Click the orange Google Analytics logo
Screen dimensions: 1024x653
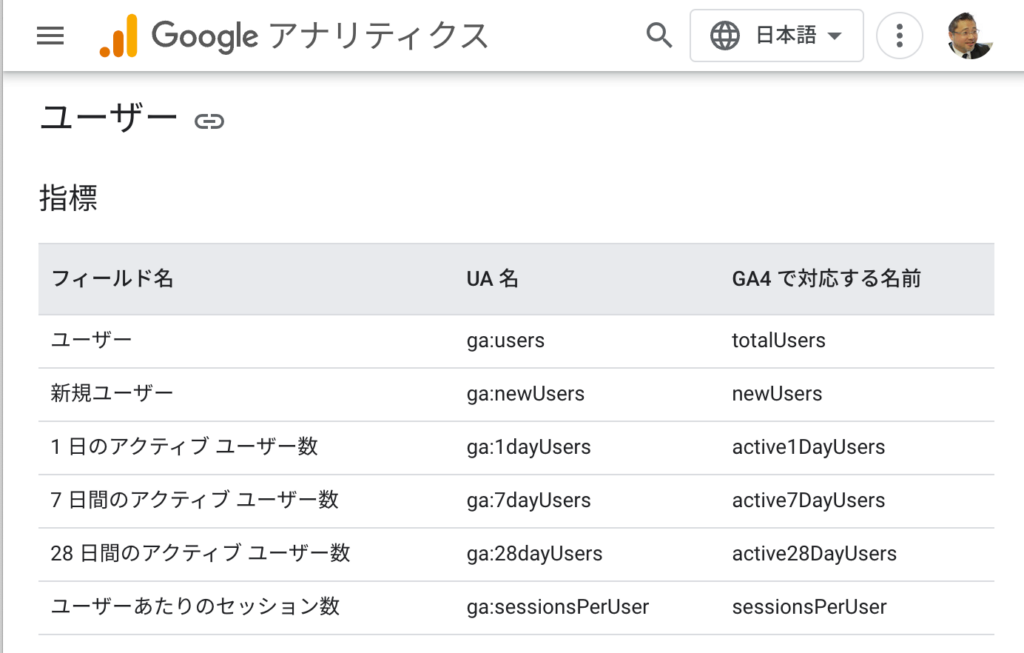[118, 37]
